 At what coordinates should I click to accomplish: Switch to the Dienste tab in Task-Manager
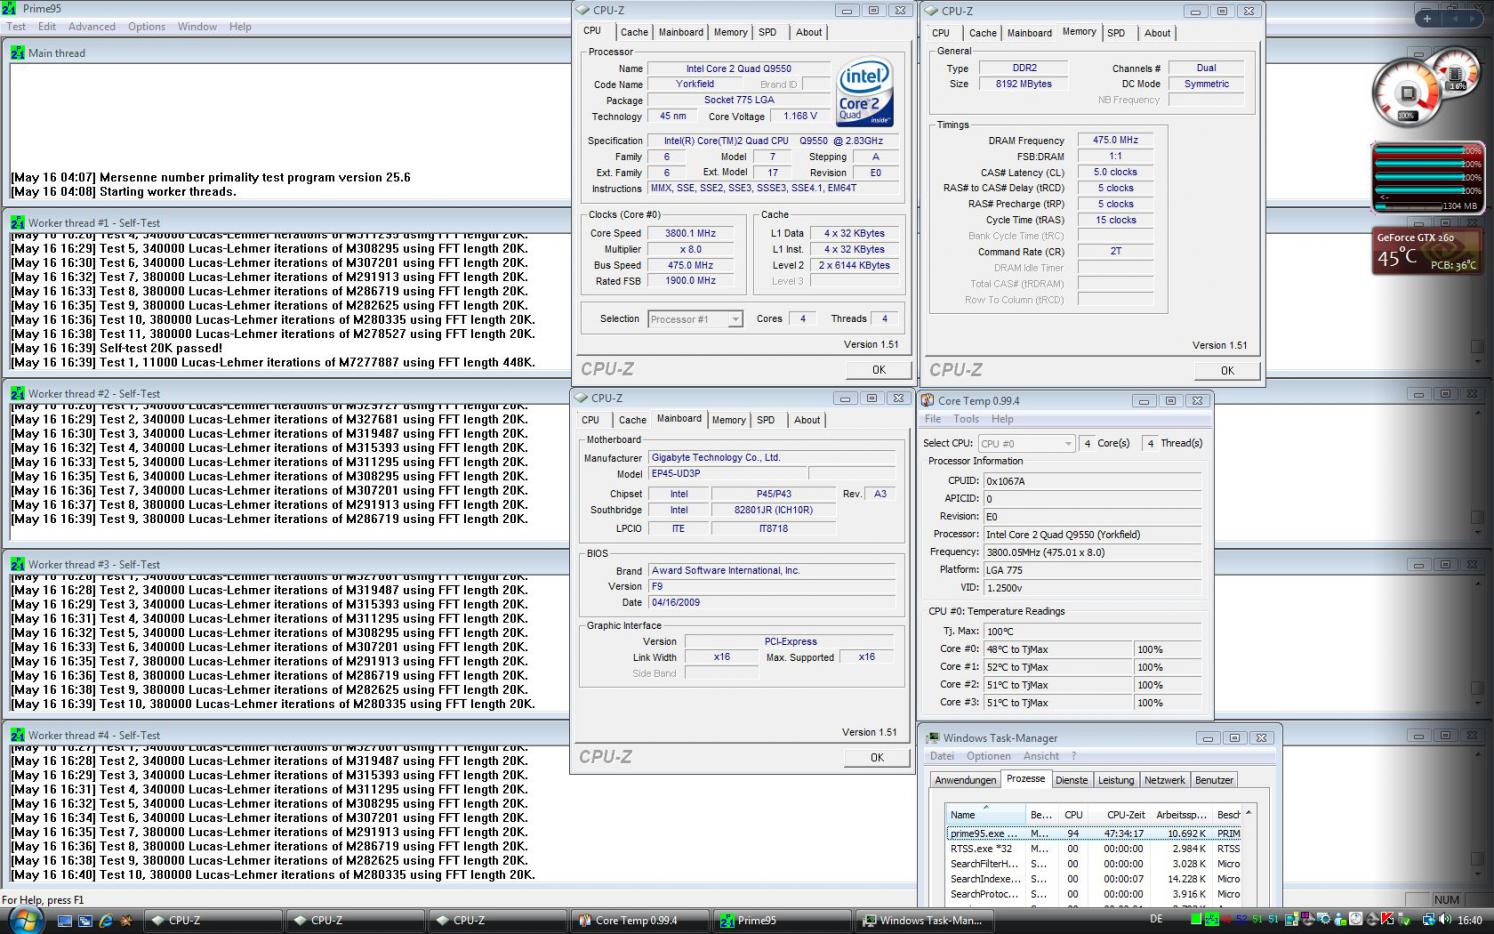click(1071, 780)
